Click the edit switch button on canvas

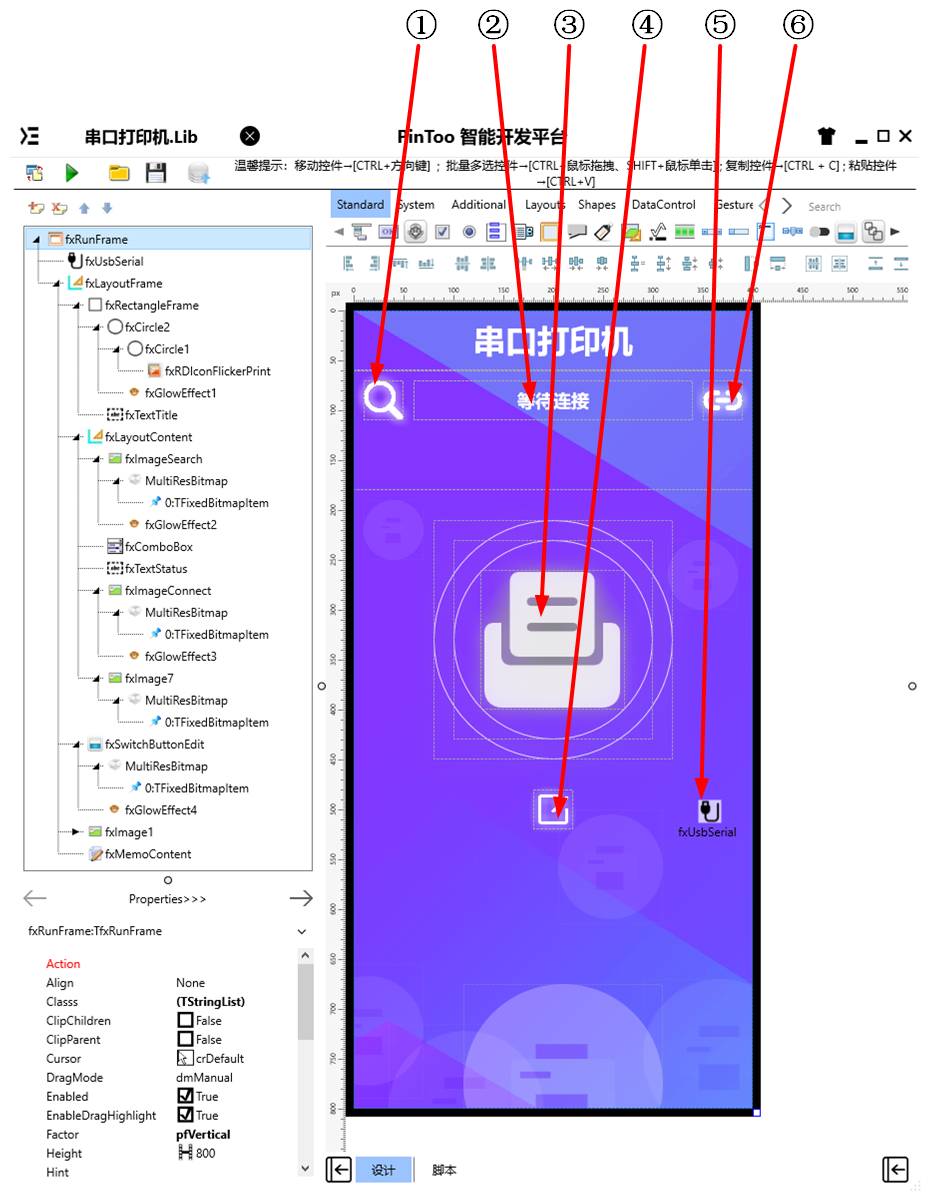[553, 809]
